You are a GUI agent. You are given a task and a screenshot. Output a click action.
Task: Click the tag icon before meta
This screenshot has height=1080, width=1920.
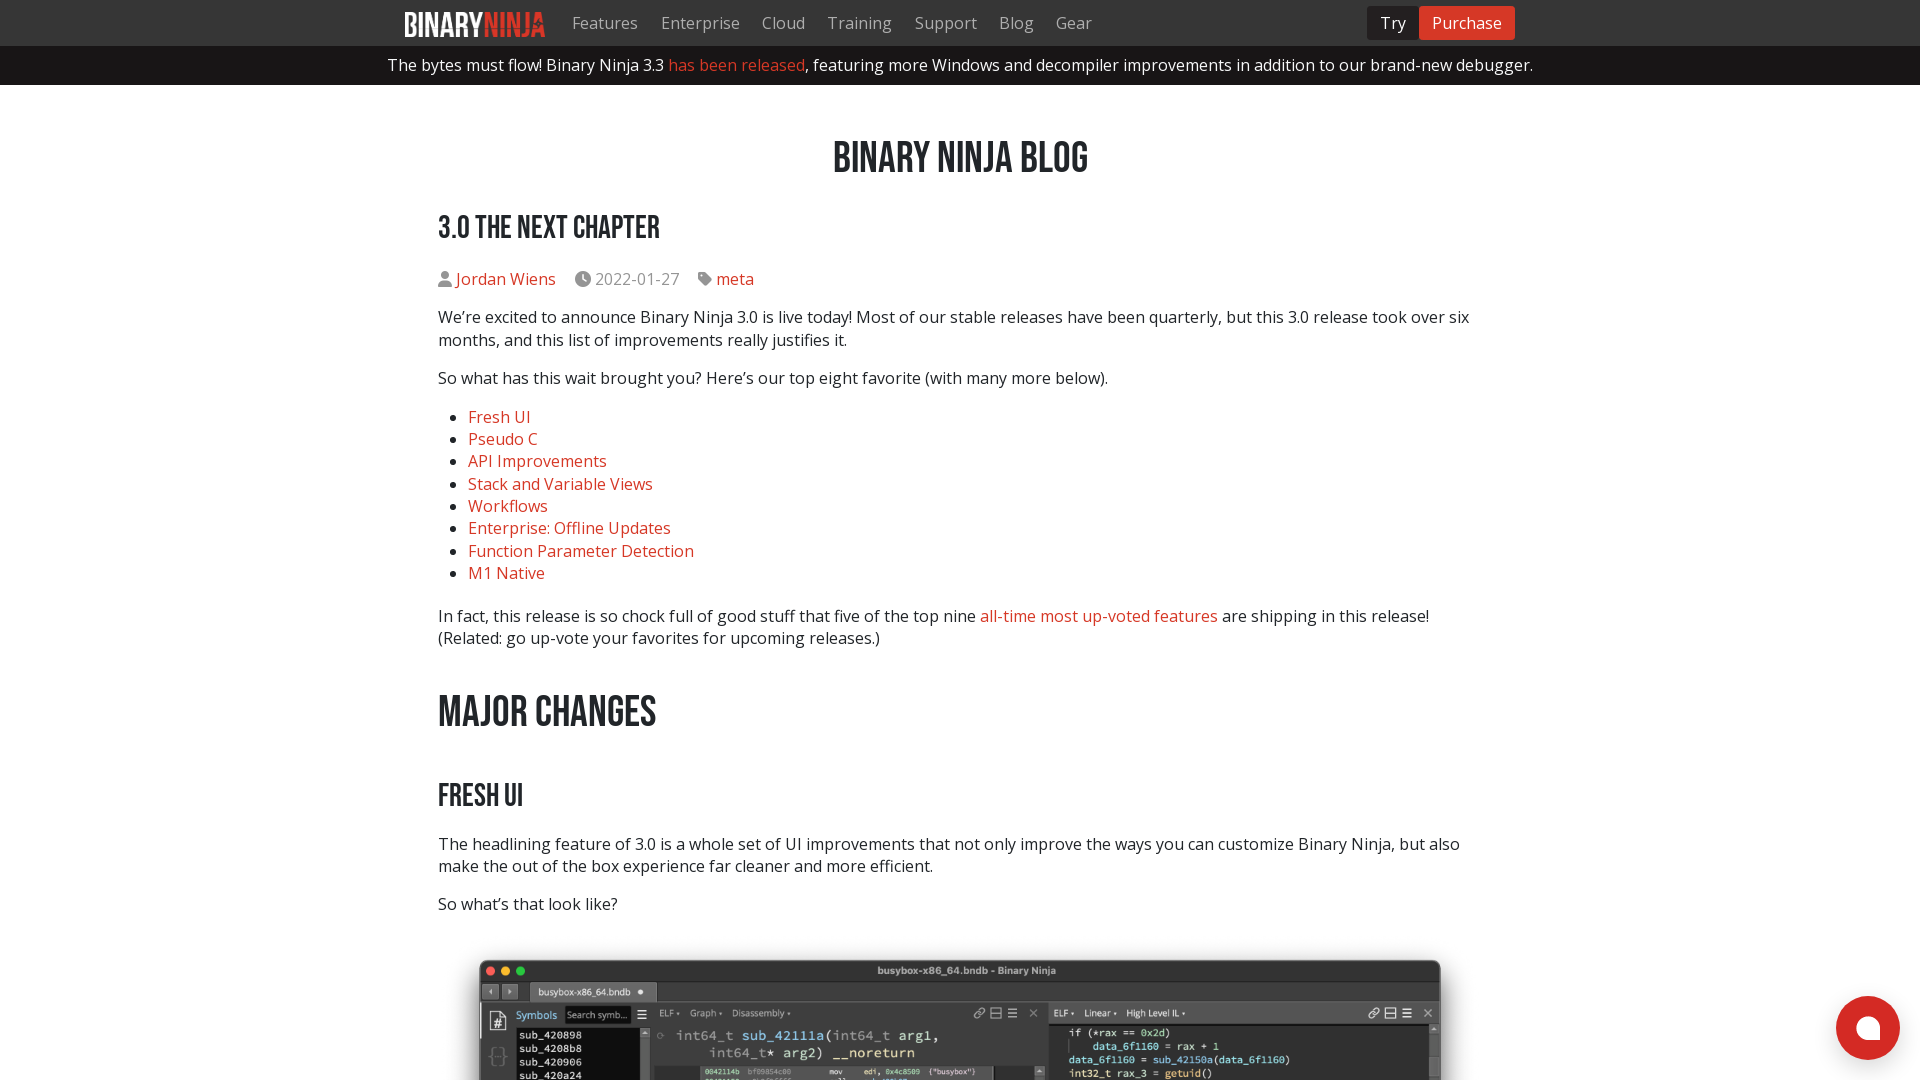[x=705, y=279]
